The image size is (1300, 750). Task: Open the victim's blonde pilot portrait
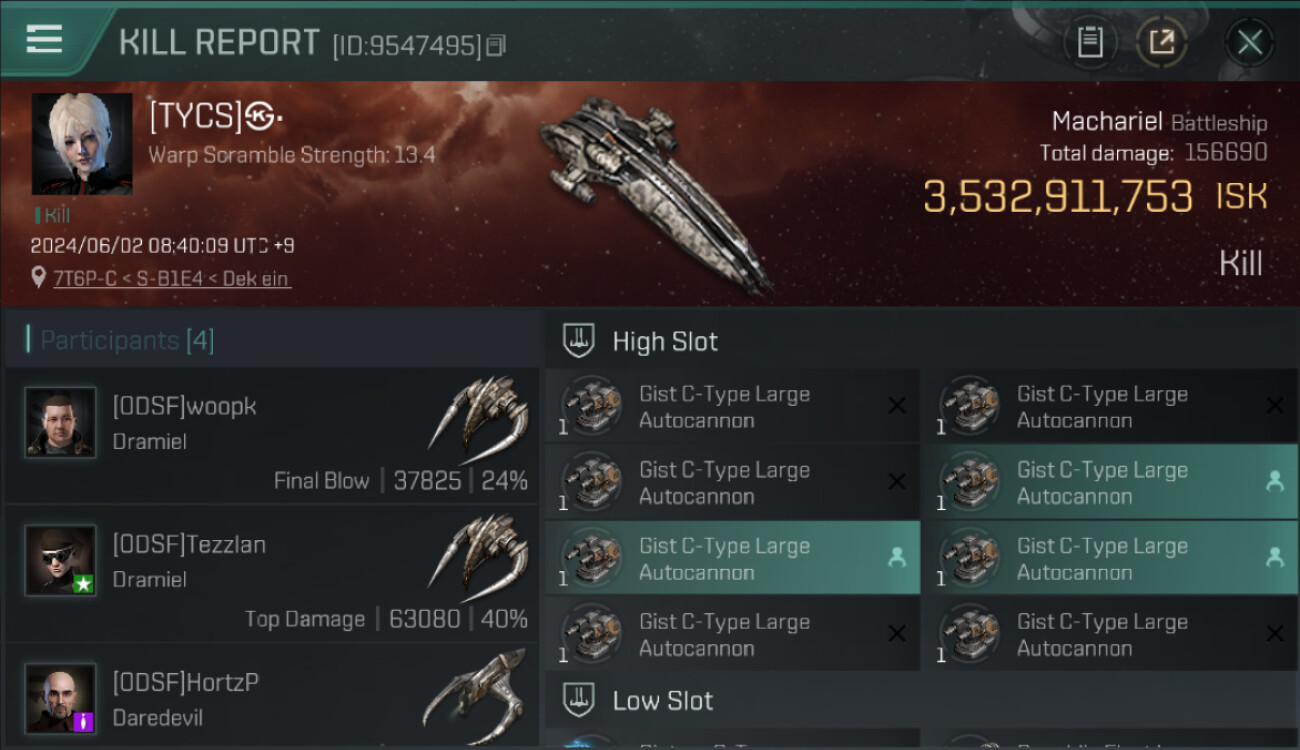point(82,144)
